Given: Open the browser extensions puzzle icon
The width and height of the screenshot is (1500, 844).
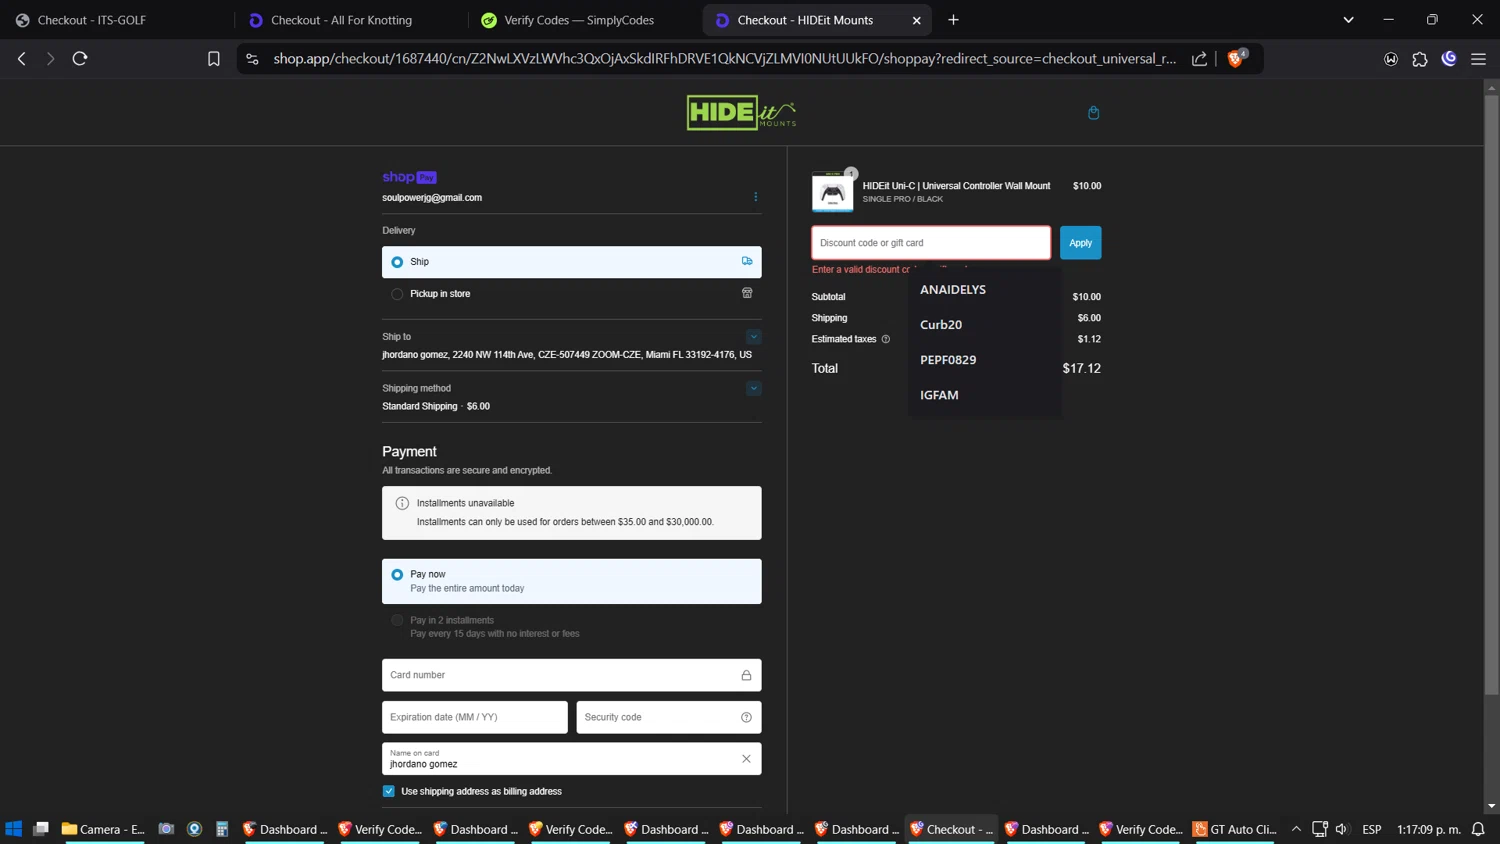Looking at the screenshot, I should tap(1420, 59).
